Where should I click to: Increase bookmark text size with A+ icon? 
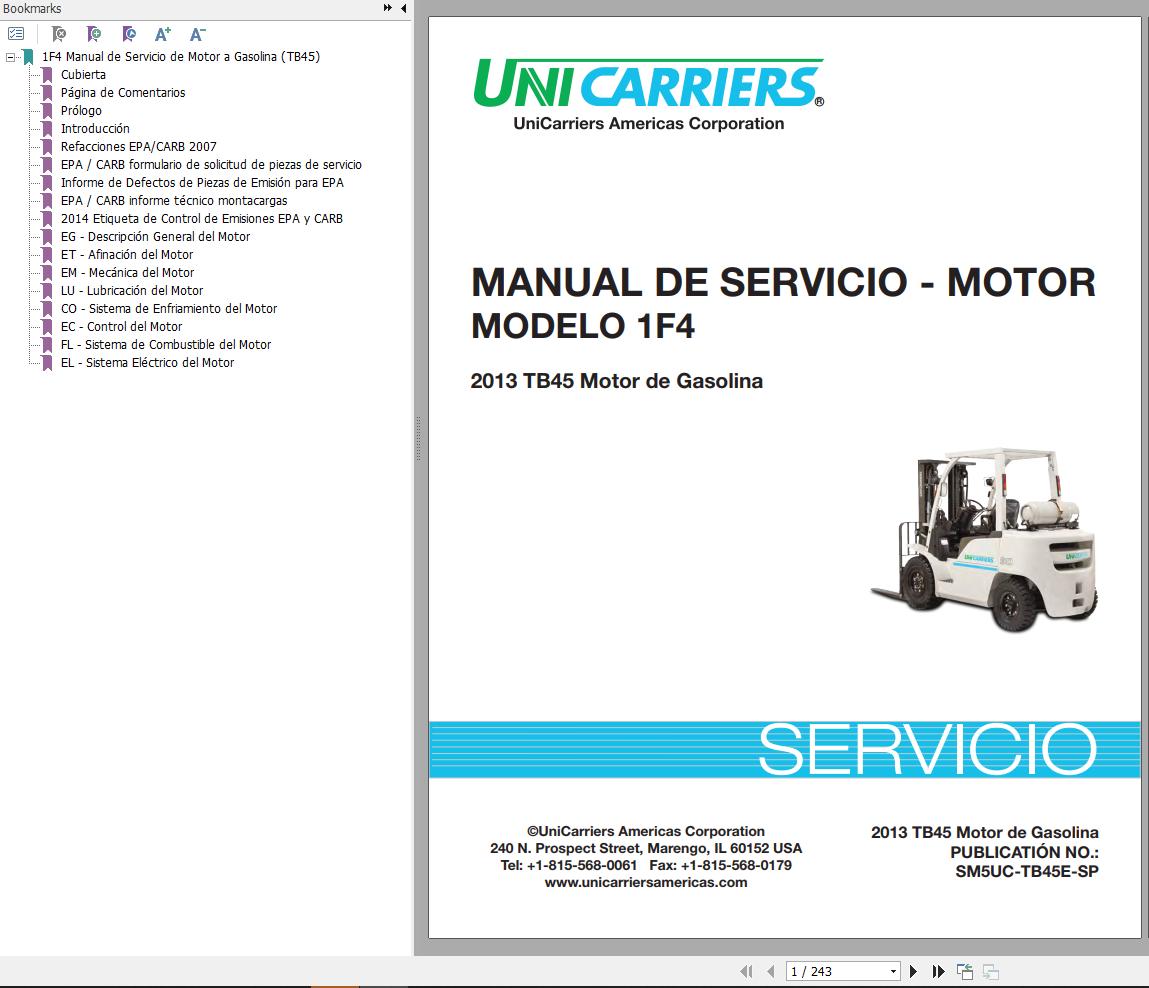point(162,33)
